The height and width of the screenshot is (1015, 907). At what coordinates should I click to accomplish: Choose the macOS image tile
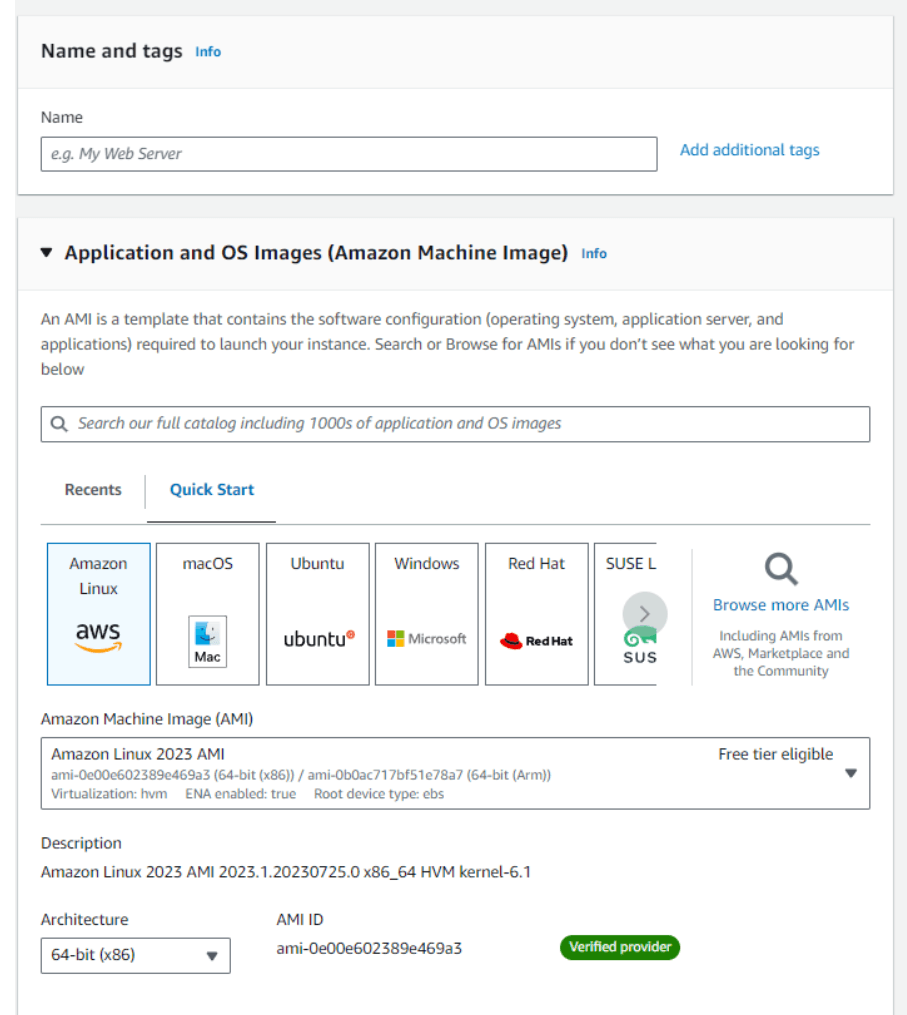(208, 613)
